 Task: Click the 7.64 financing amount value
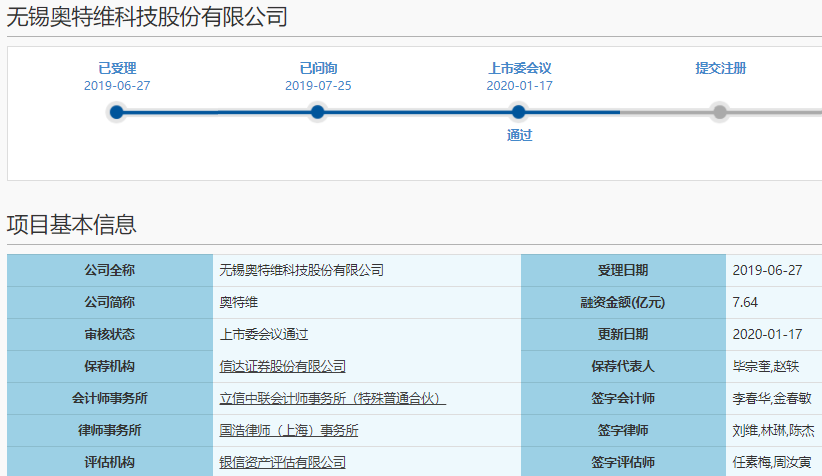point(746,303)
